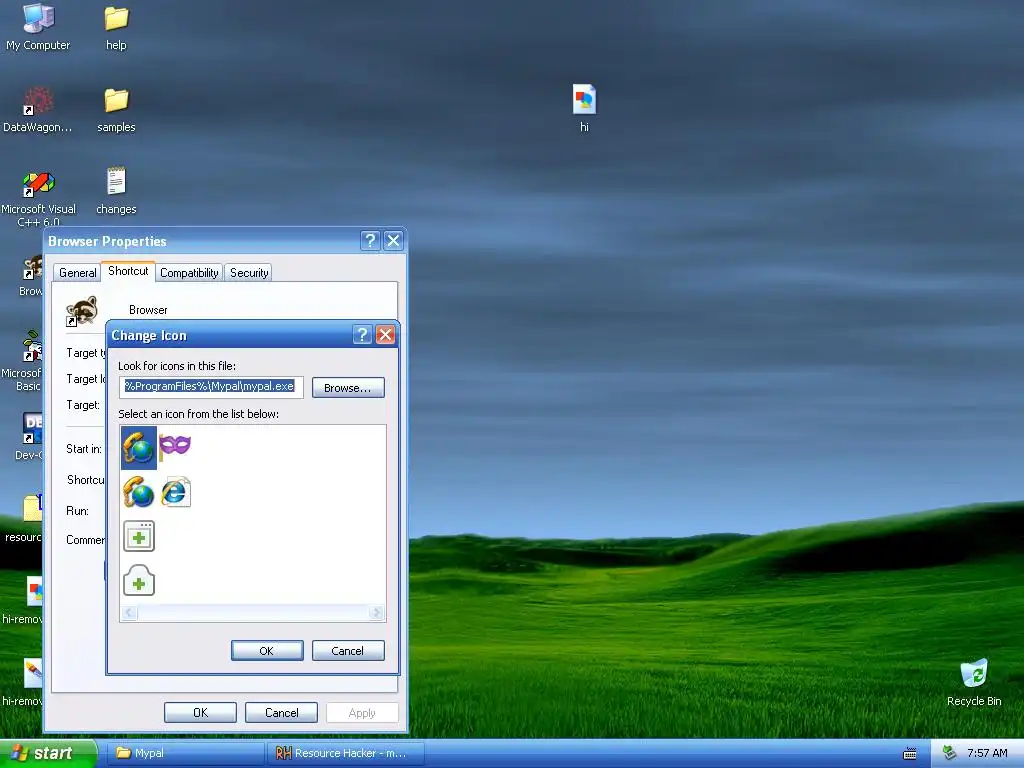Select the changes text file icon
1024x768 pixels.
pos(116,191)
